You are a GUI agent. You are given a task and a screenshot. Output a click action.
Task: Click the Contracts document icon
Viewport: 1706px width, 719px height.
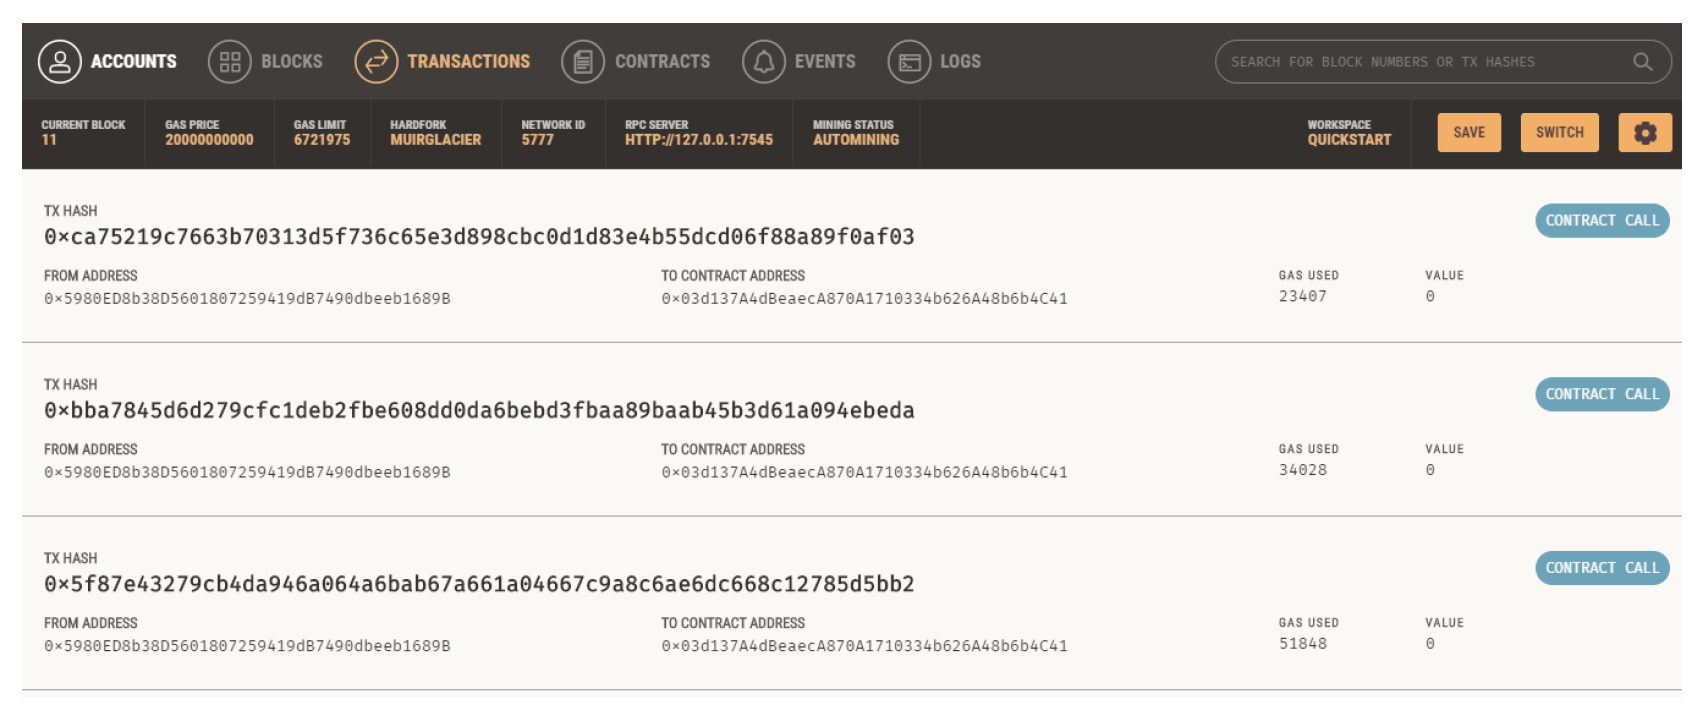[583, 62]
